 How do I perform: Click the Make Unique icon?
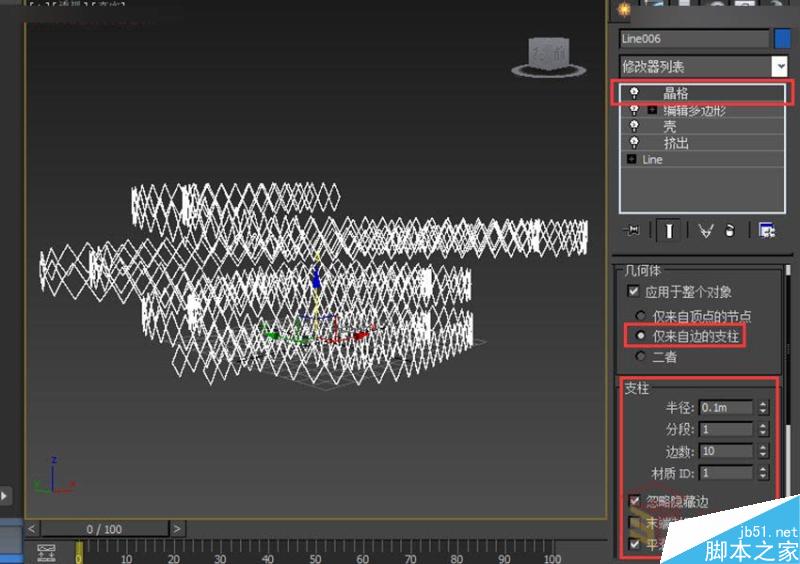[706, 231]
